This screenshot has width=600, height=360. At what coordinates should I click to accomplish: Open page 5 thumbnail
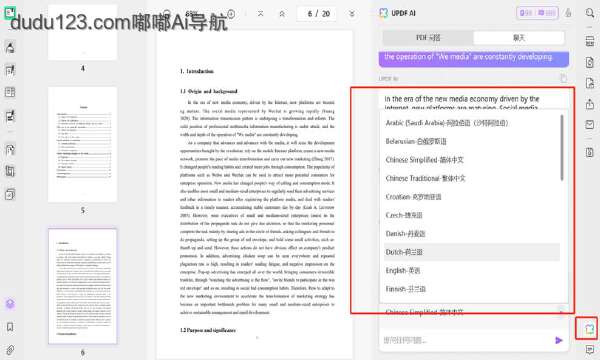pyautogui.click(x=83, y=145)
